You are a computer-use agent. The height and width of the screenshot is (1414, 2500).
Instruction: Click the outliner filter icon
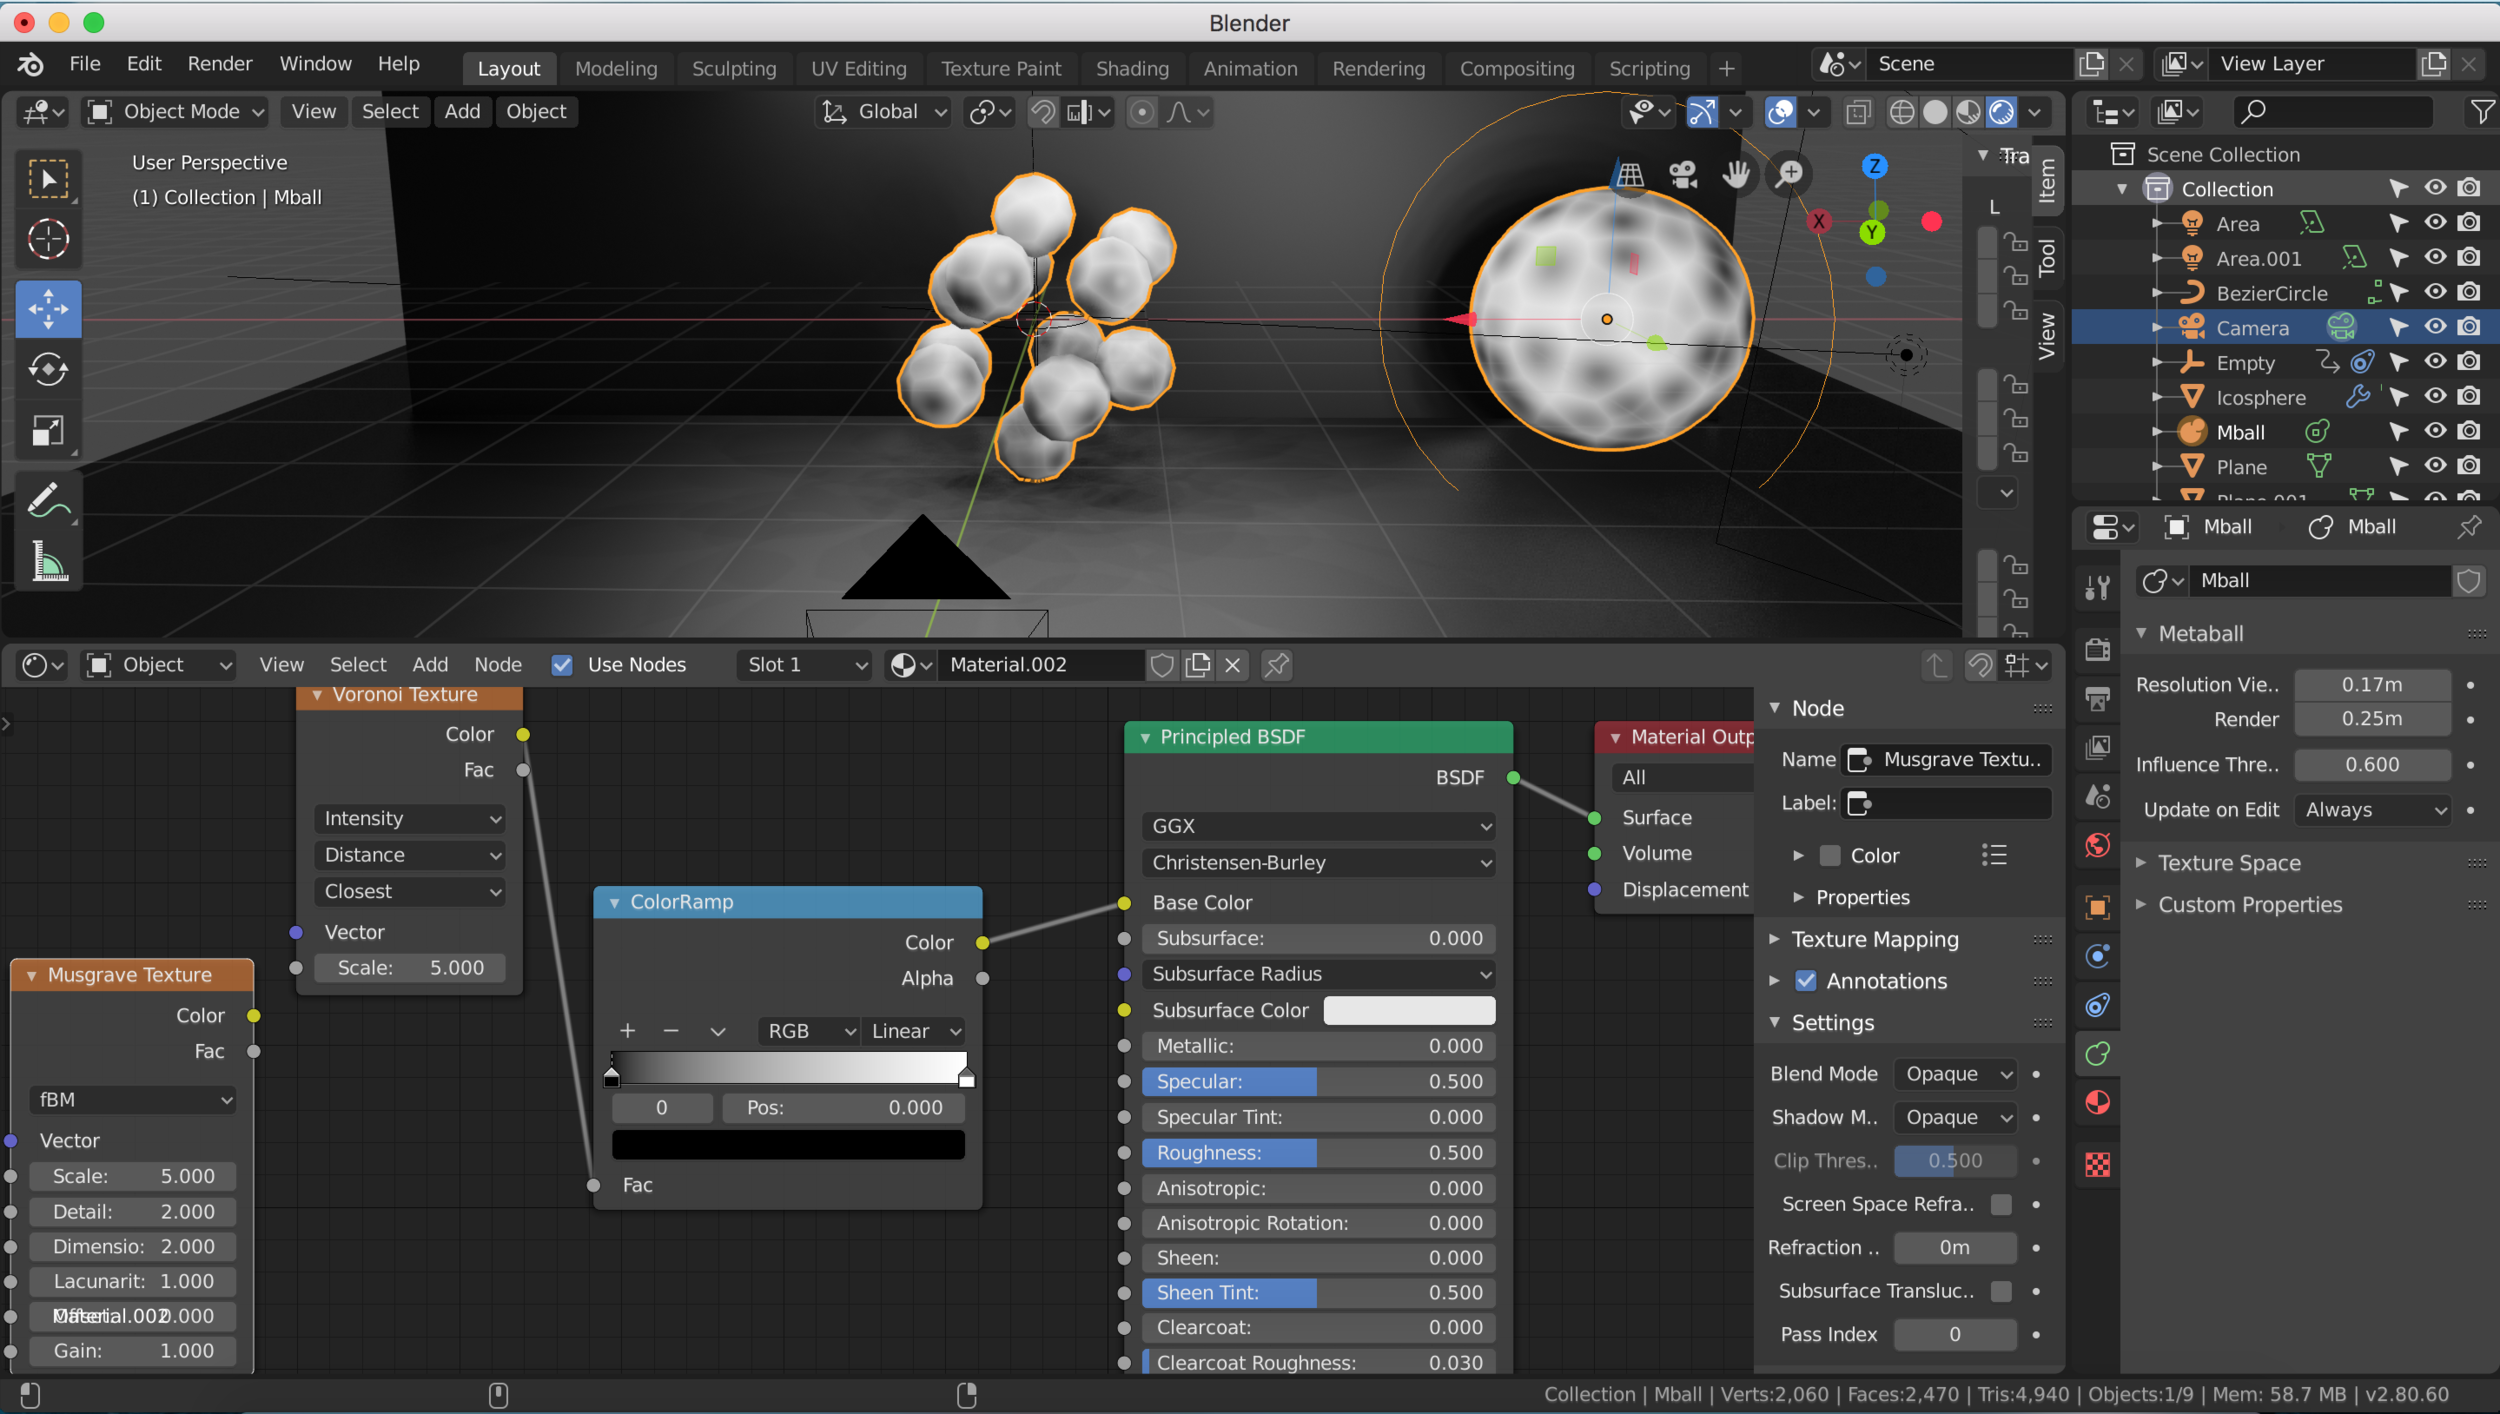tap(2480, 112)
